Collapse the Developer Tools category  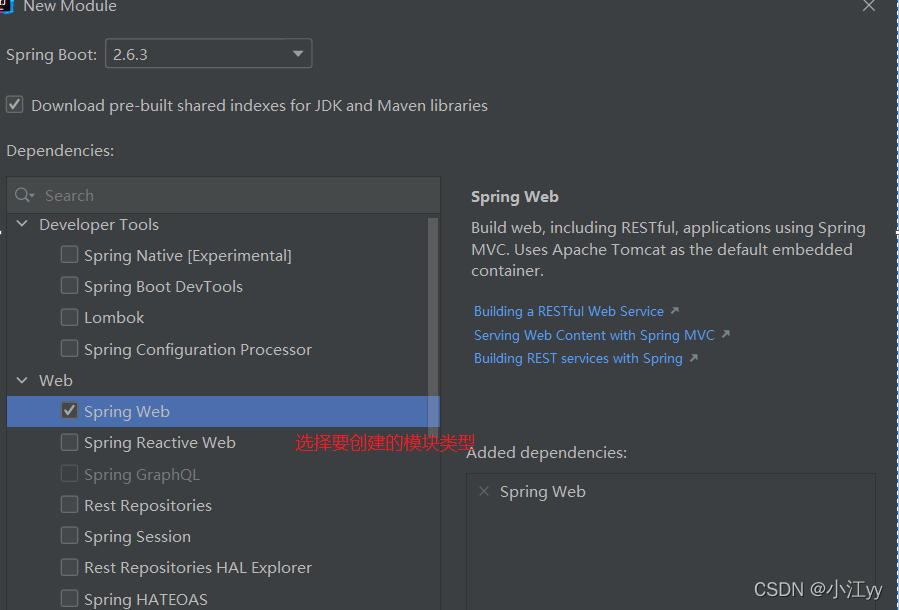[x=22, y=224]
